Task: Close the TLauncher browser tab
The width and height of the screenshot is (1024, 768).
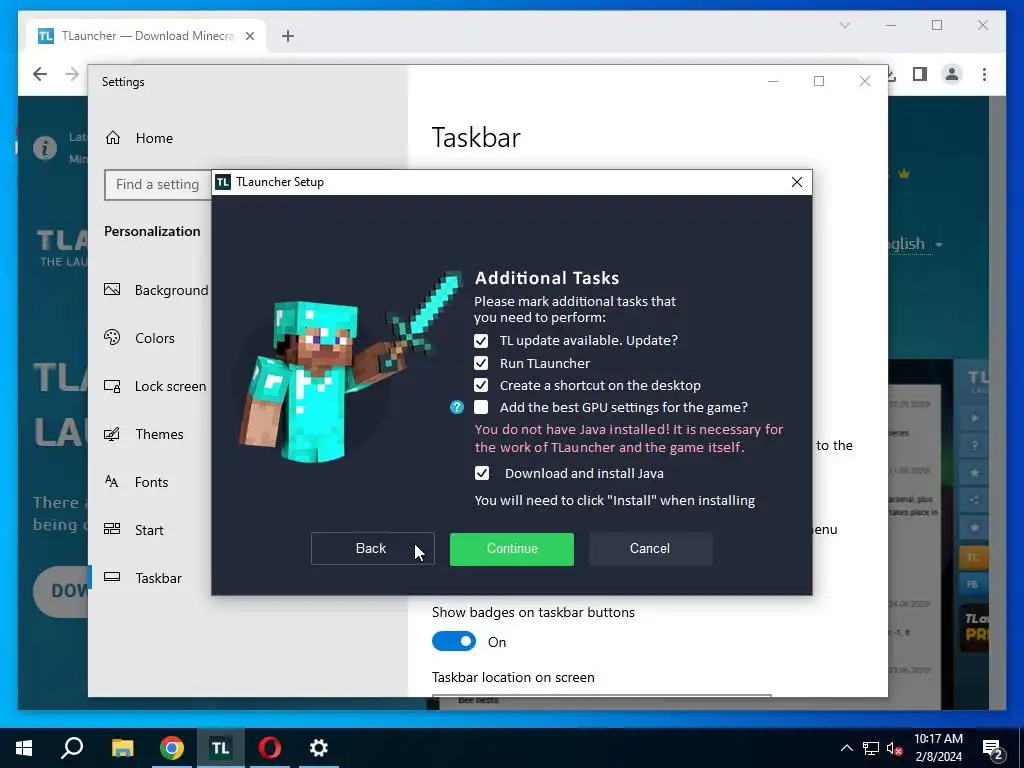Action: coord(249,36)
